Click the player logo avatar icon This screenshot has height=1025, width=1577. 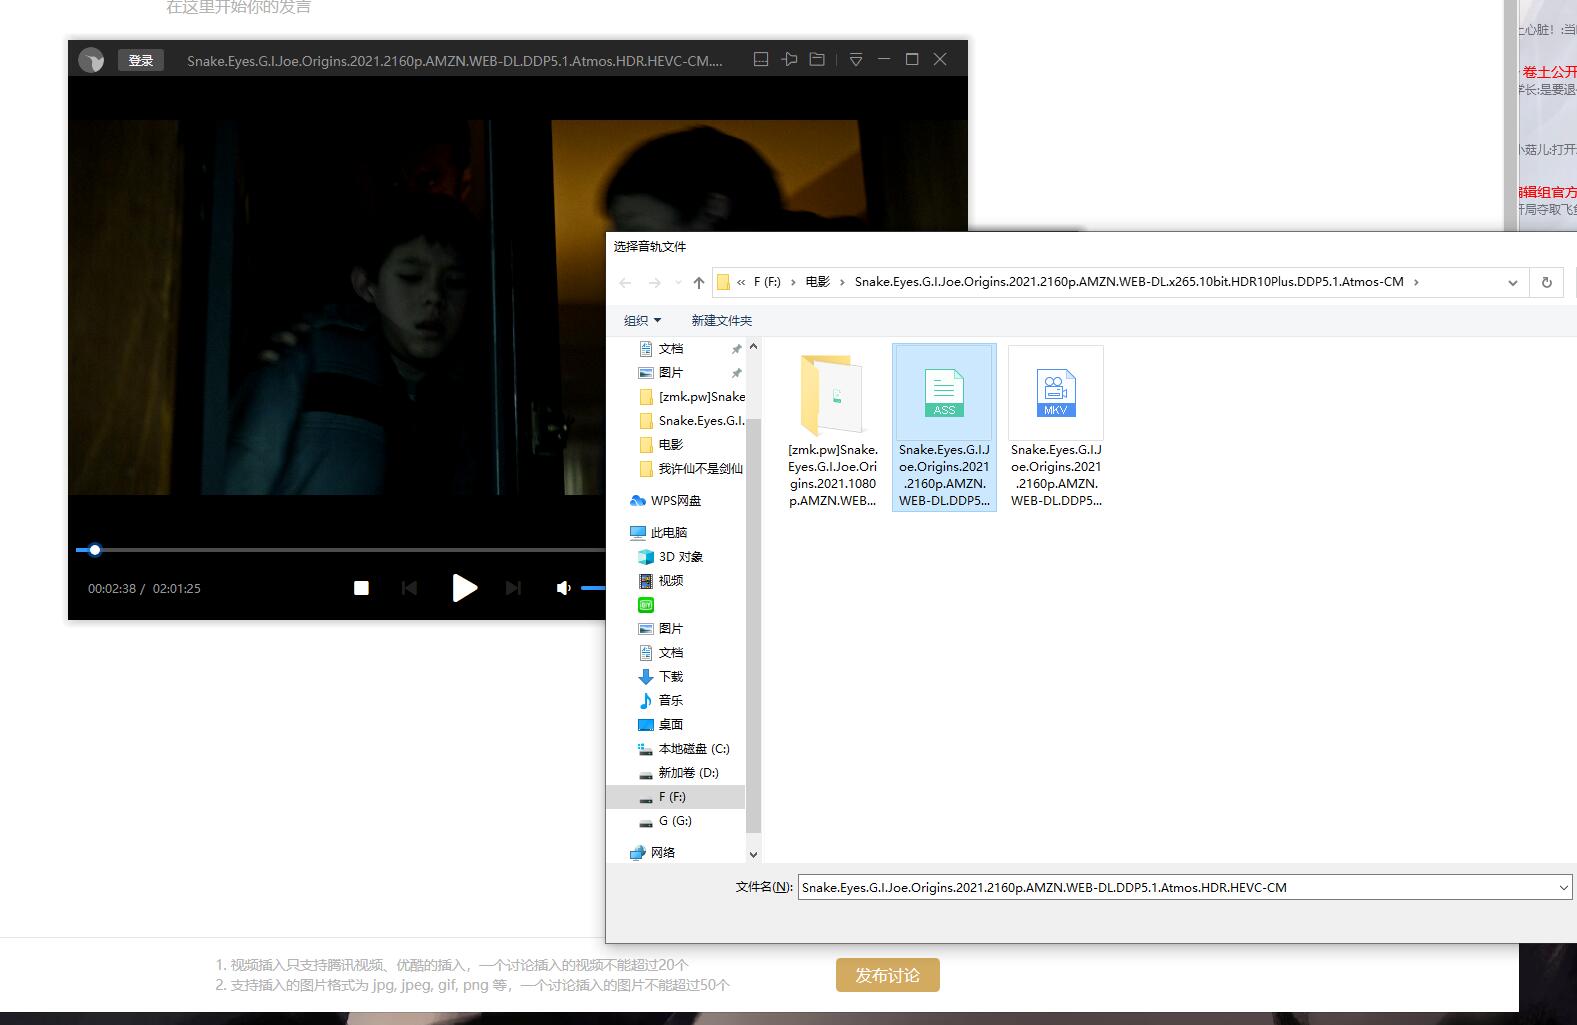[92, 61]
